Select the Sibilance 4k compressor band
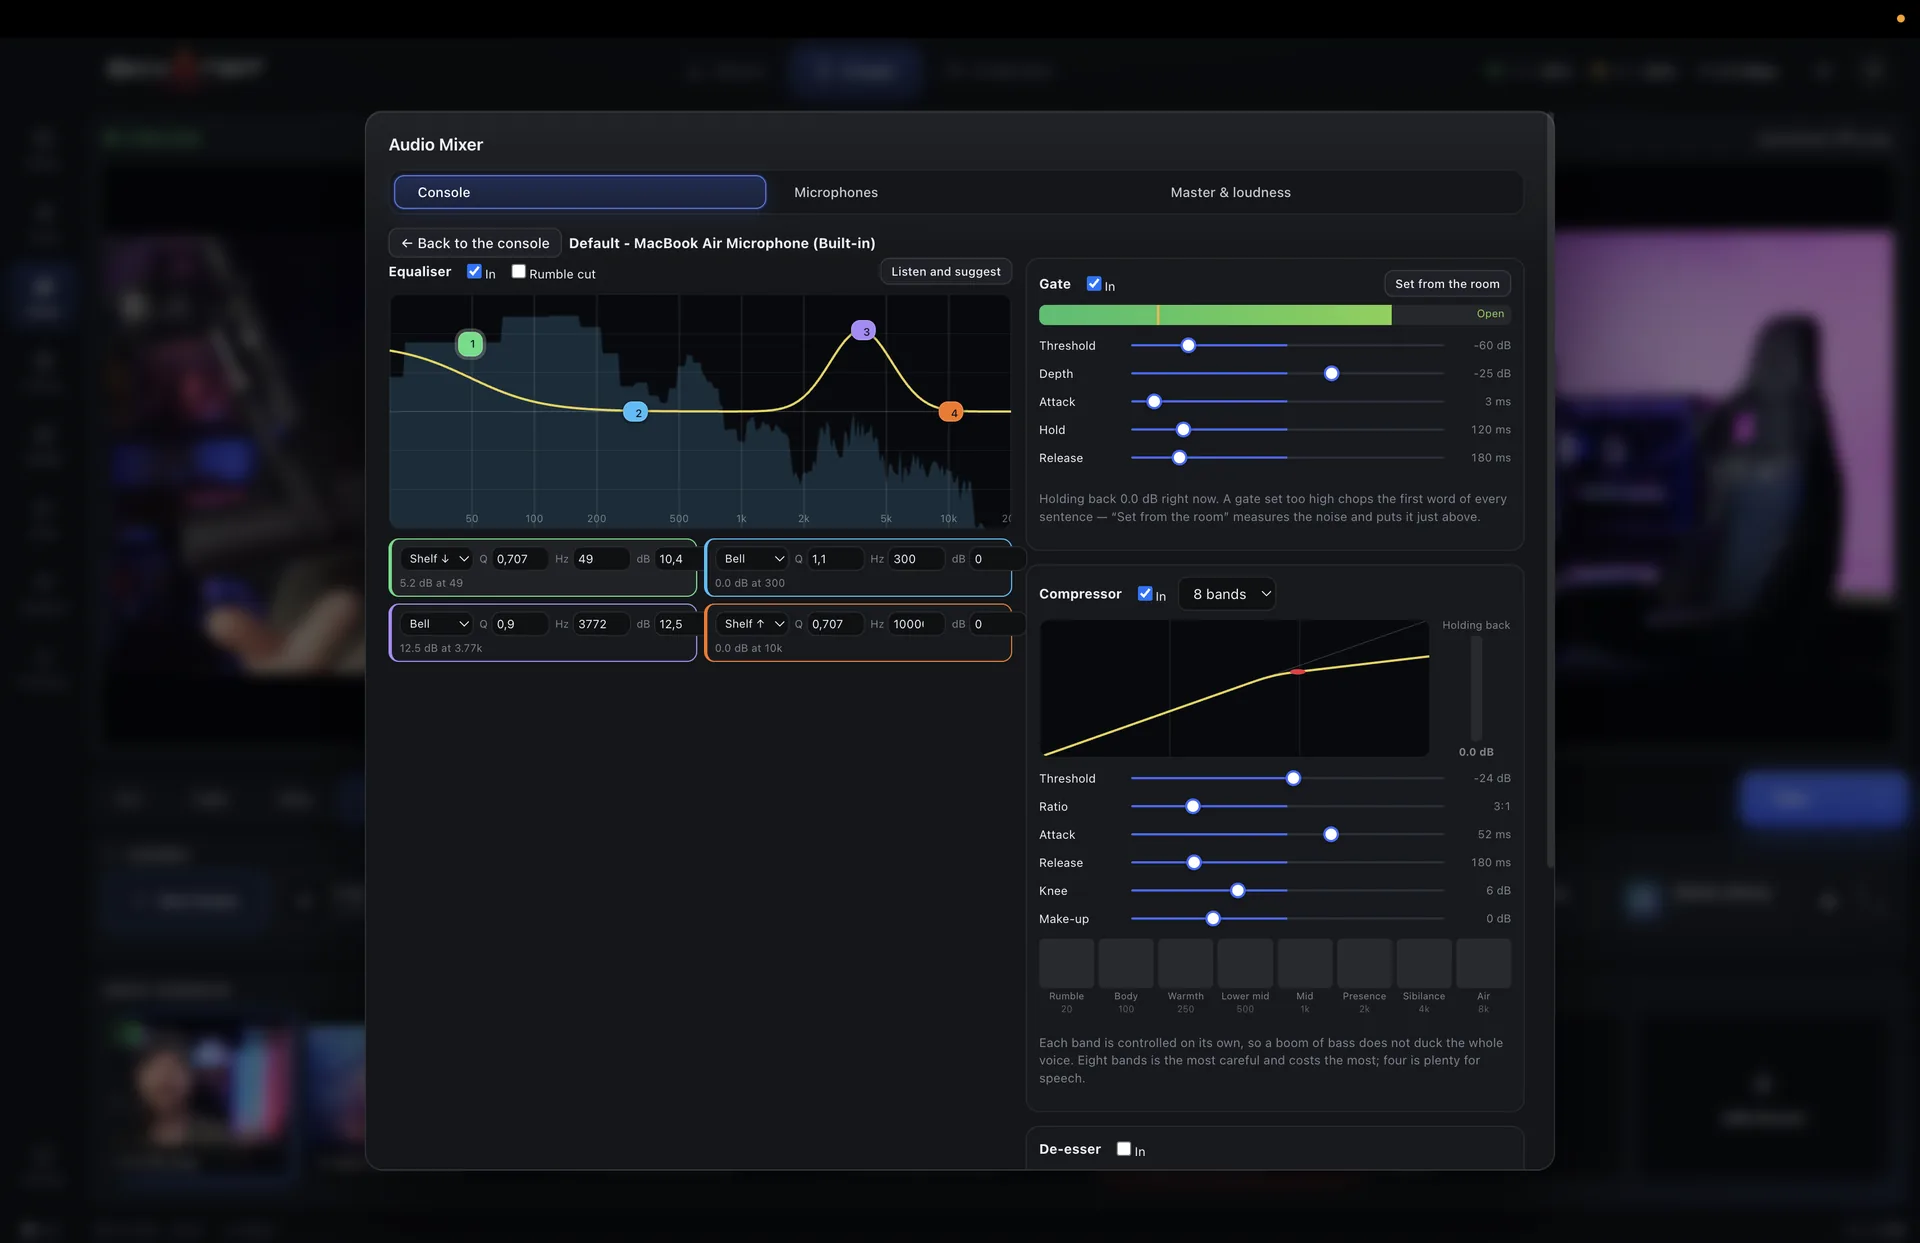Viewport: 1920px width, 1243px height. tap(1424, 963)
